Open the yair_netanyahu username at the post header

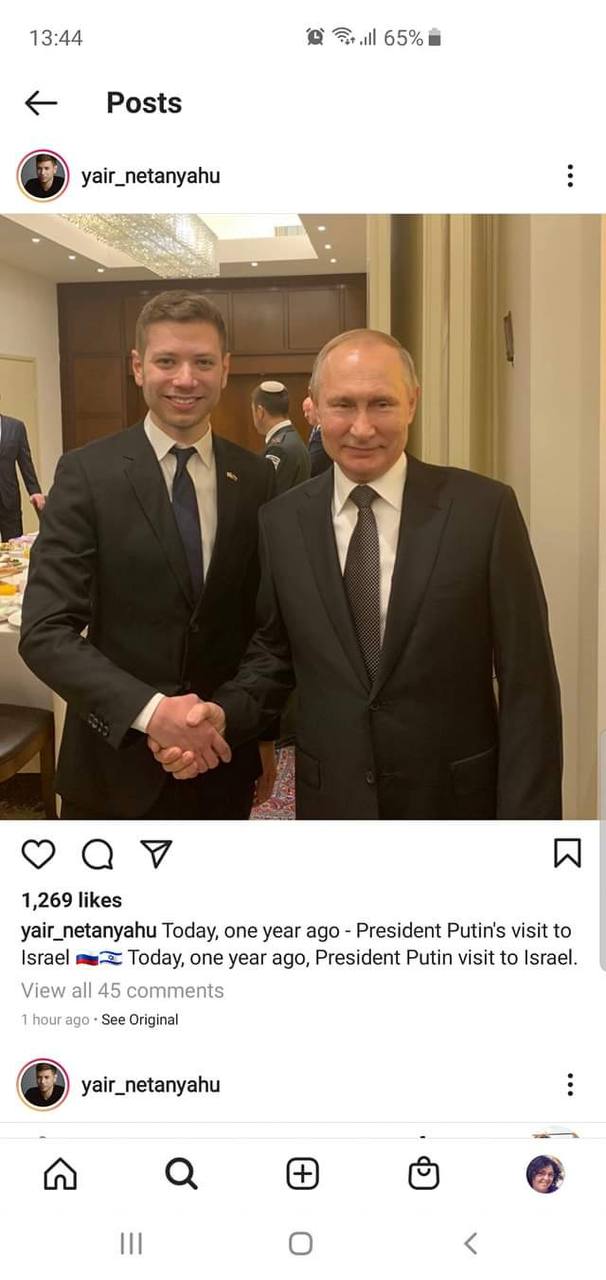[150, 176]
